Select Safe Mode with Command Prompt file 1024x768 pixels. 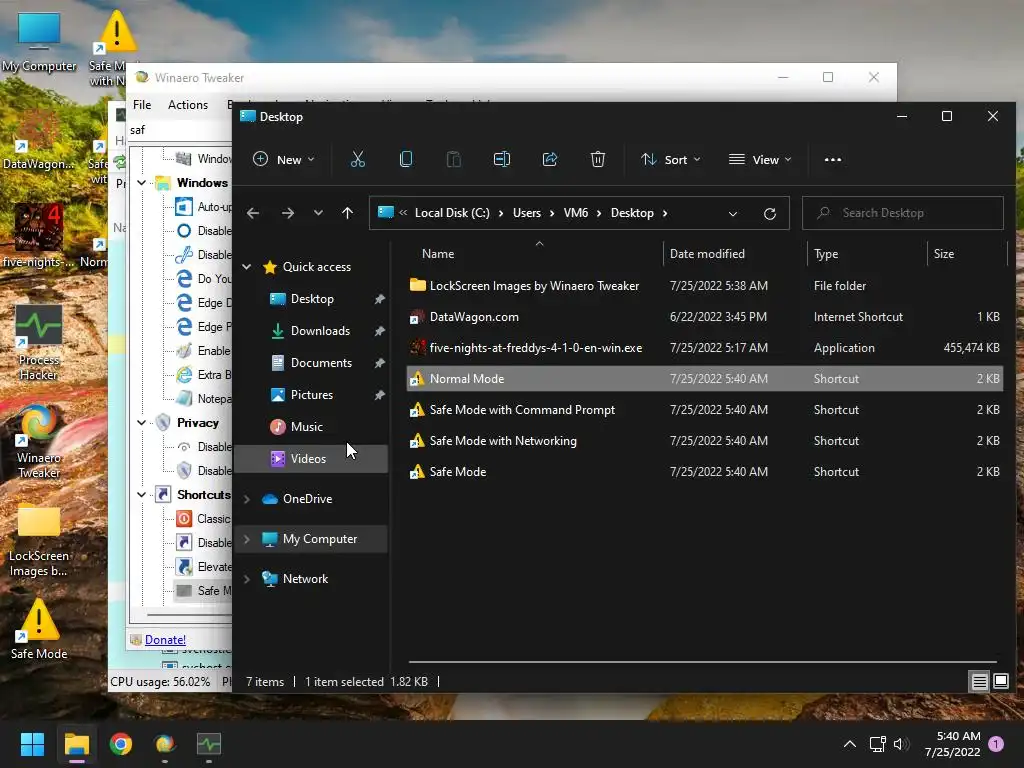(704, 410)
